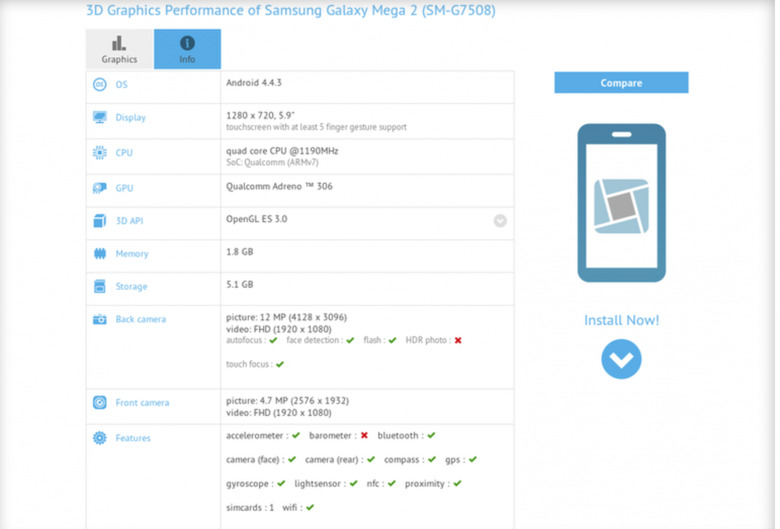Image resolution: width=780 pixels, height=529 pixels.
Task: Click the Front camera label
Action: click(x=142, y=403)
